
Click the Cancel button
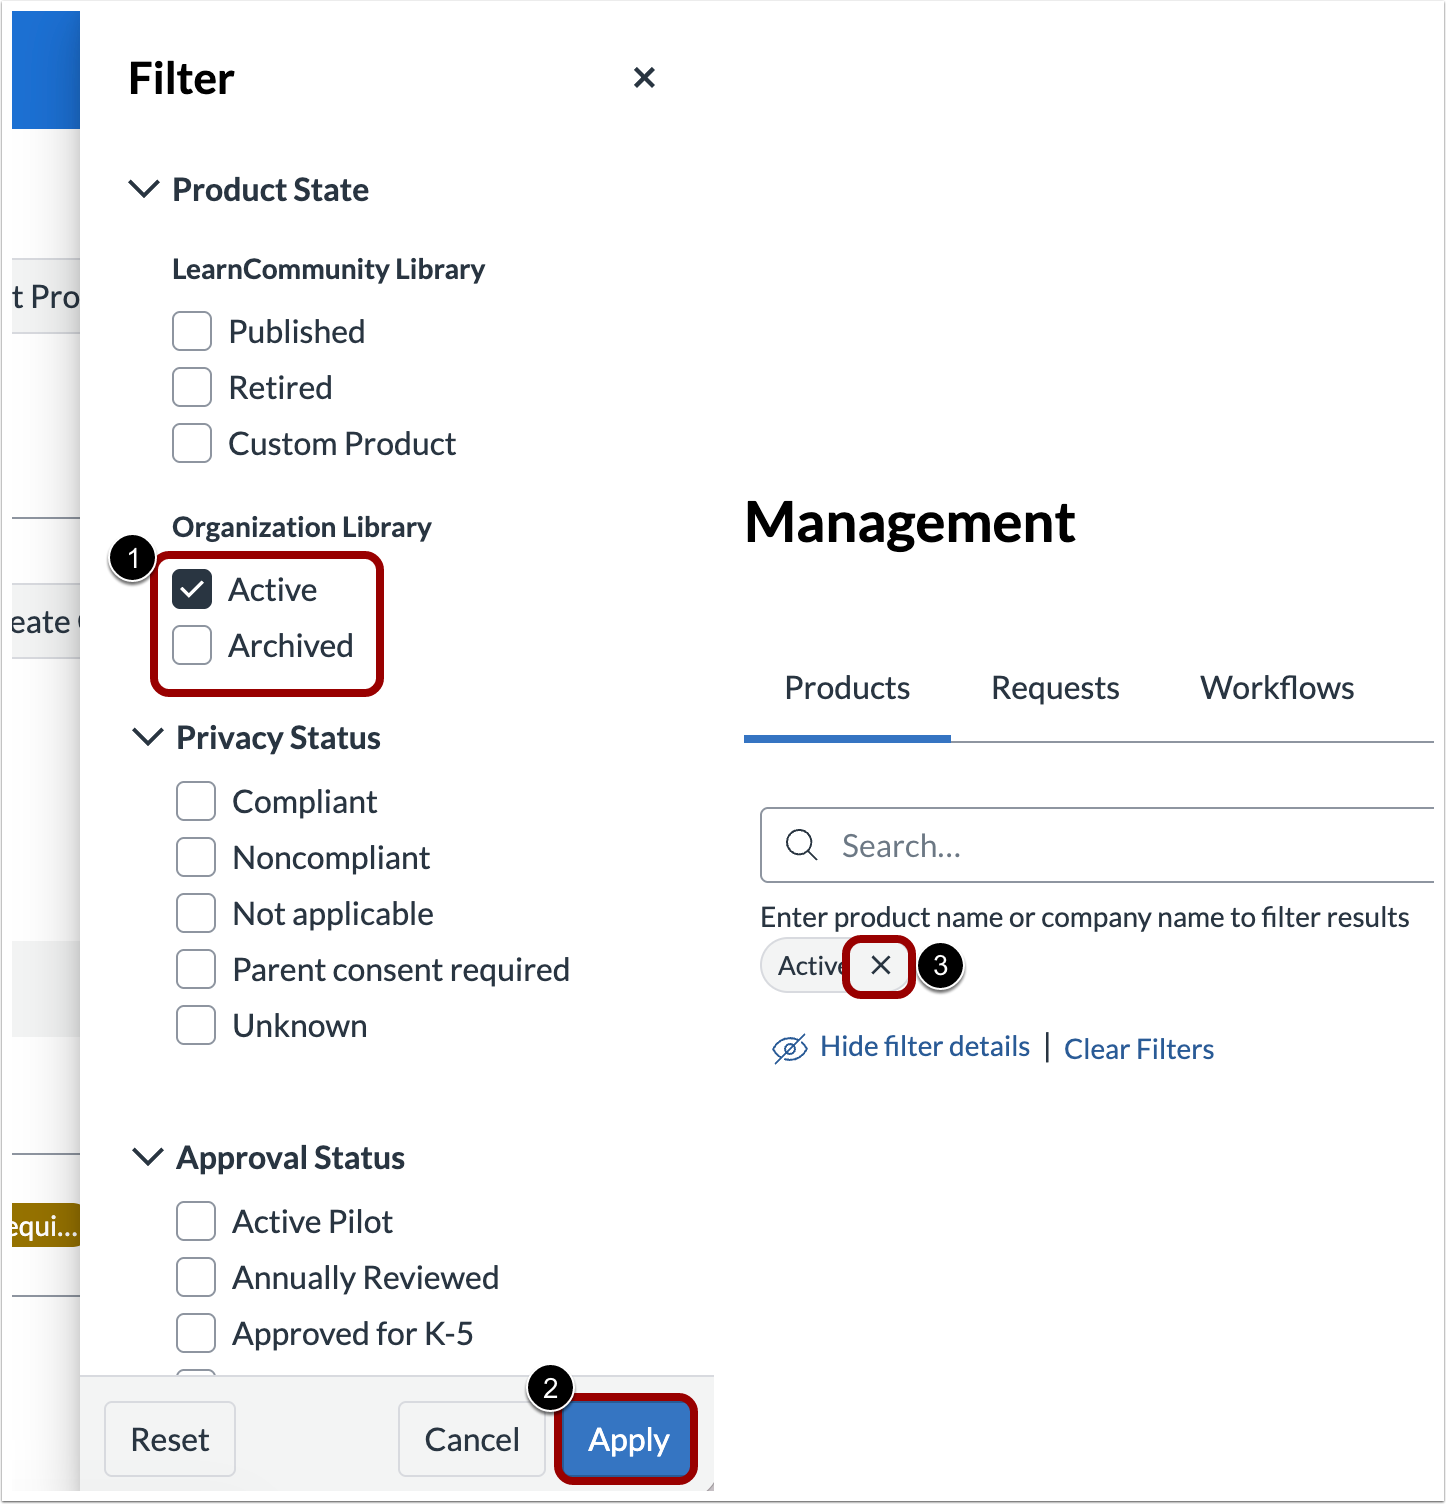[472, 1439]
